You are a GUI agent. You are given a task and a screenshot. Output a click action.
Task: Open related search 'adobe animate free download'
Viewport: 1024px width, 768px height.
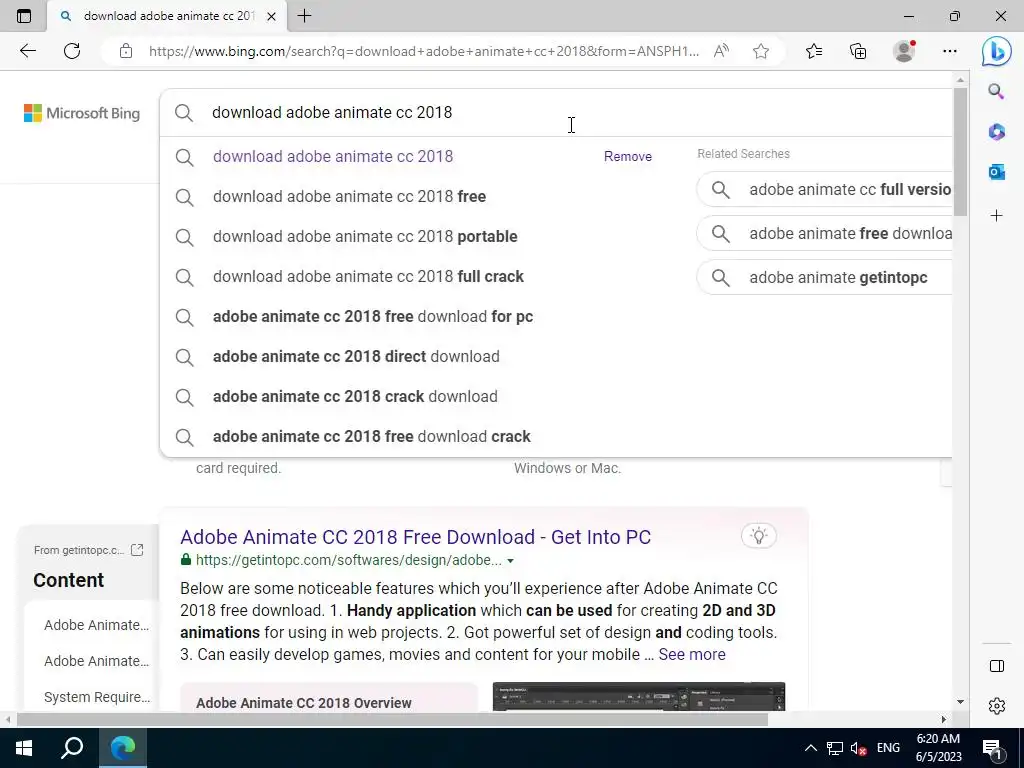(824, 233)
